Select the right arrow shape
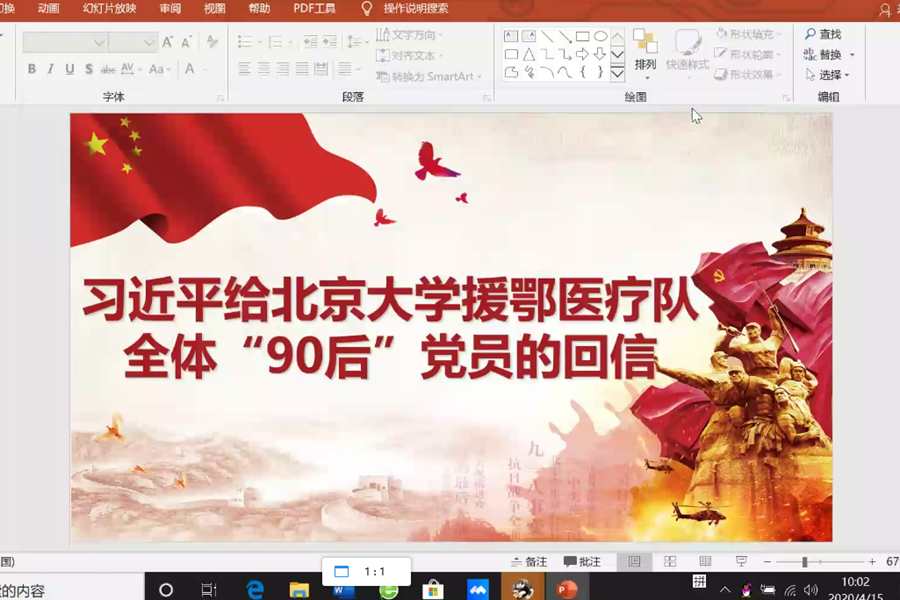This screenshot has height=600, width=900. 582,55
